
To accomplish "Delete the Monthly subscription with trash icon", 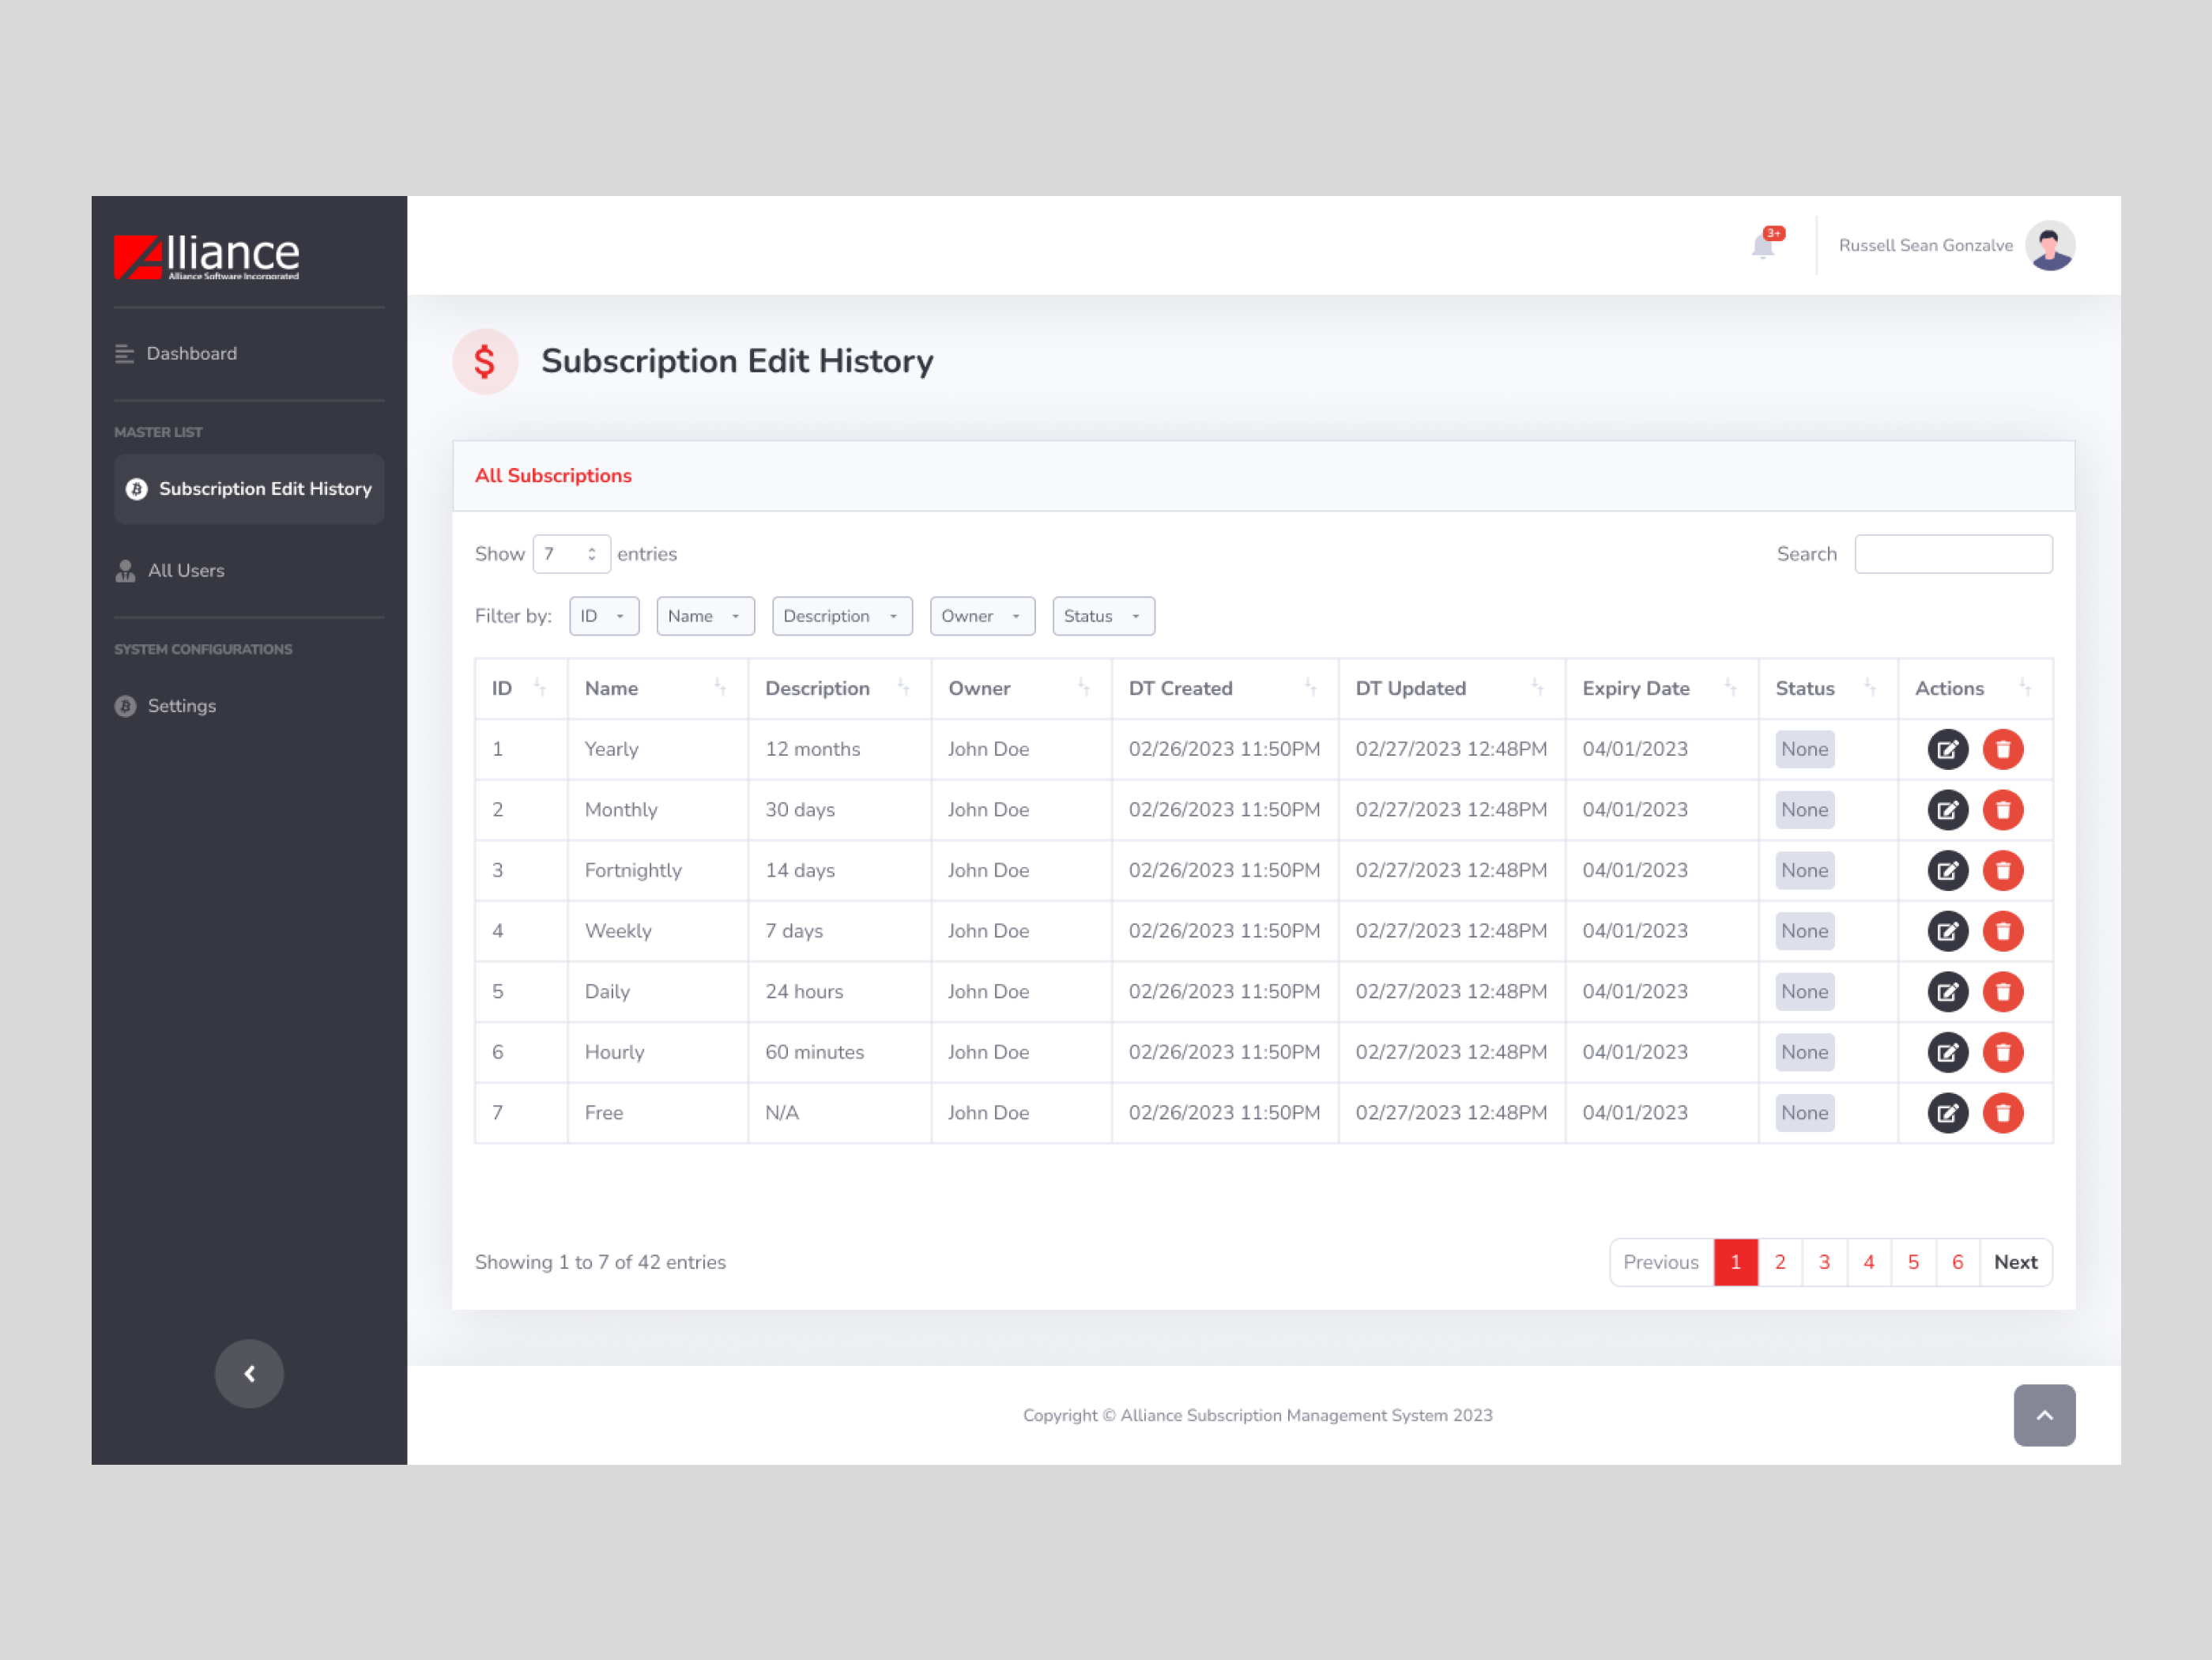I will 2002,810.
